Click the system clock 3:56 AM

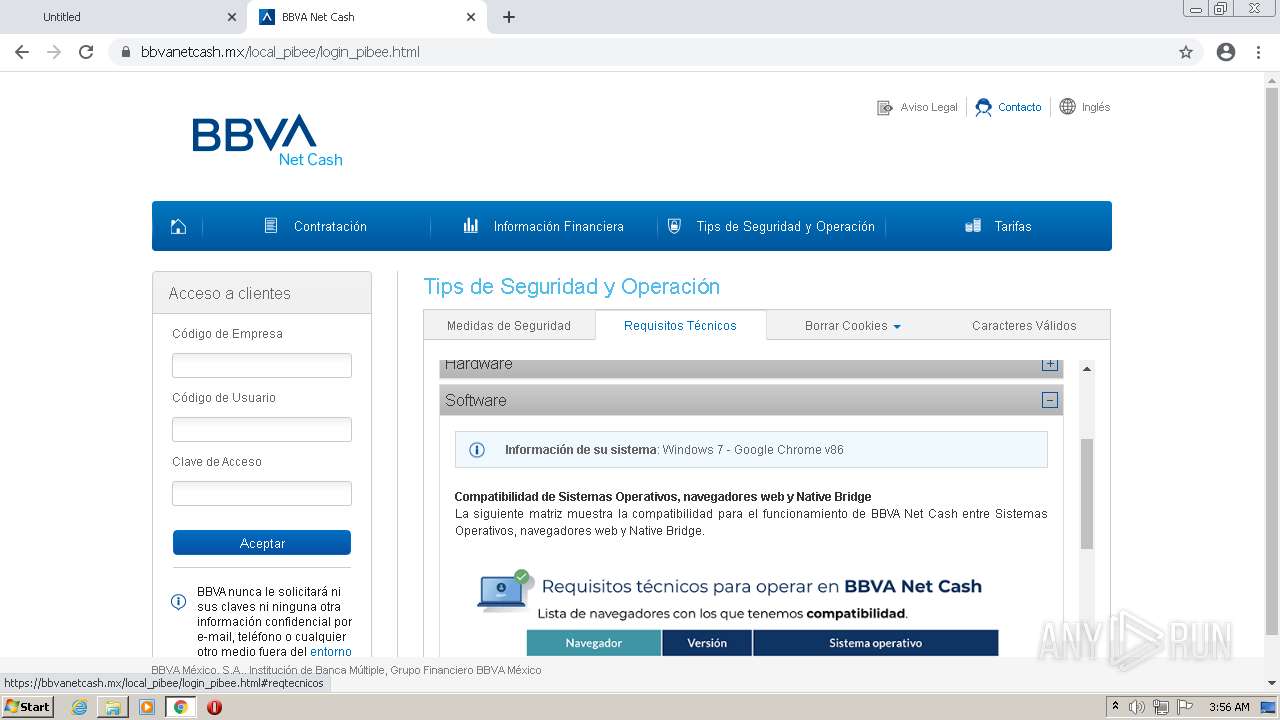tap(1229, 707)
